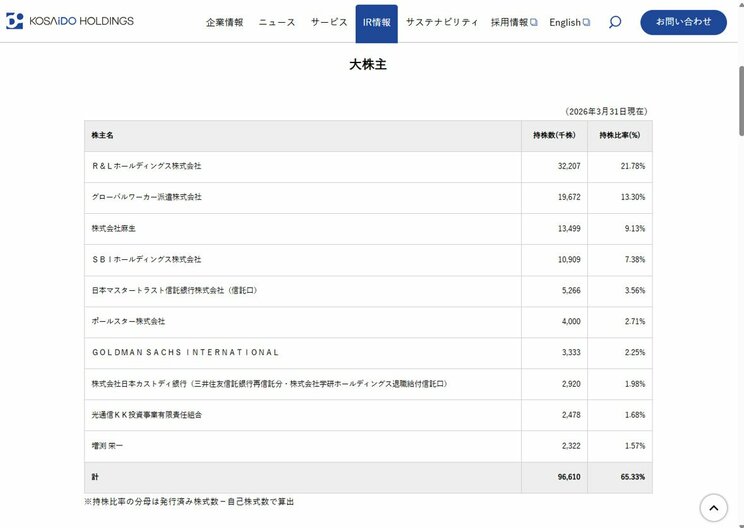Image resolution: width=744 pixels, height=528 pixels.
Task: Click share count 5,266
Action: click(x=571, y=290)
